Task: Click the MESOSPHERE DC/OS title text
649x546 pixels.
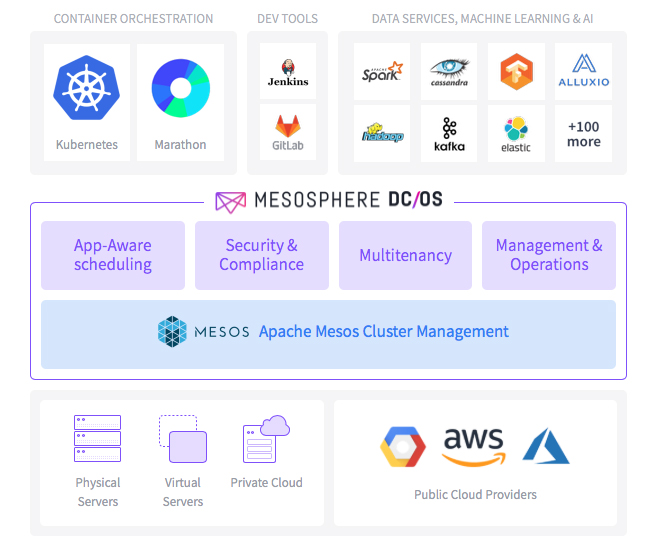Action: [349, 200]
